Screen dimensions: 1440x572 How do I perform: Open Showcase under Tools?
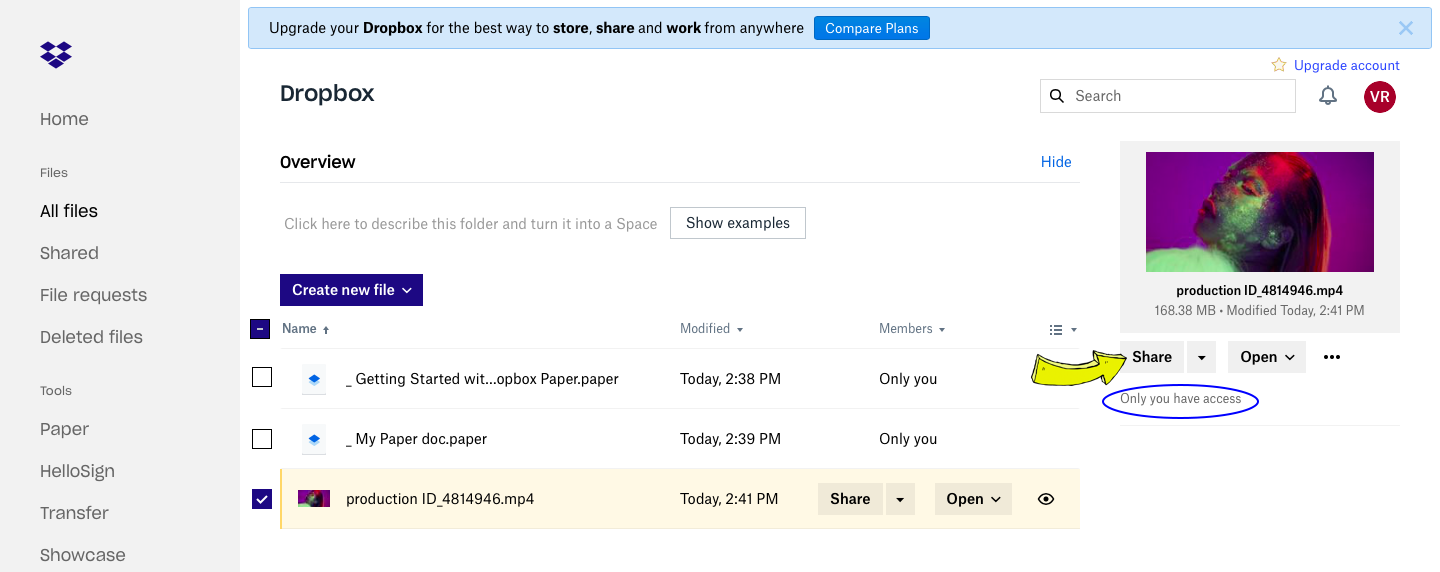tap(83, 555)
